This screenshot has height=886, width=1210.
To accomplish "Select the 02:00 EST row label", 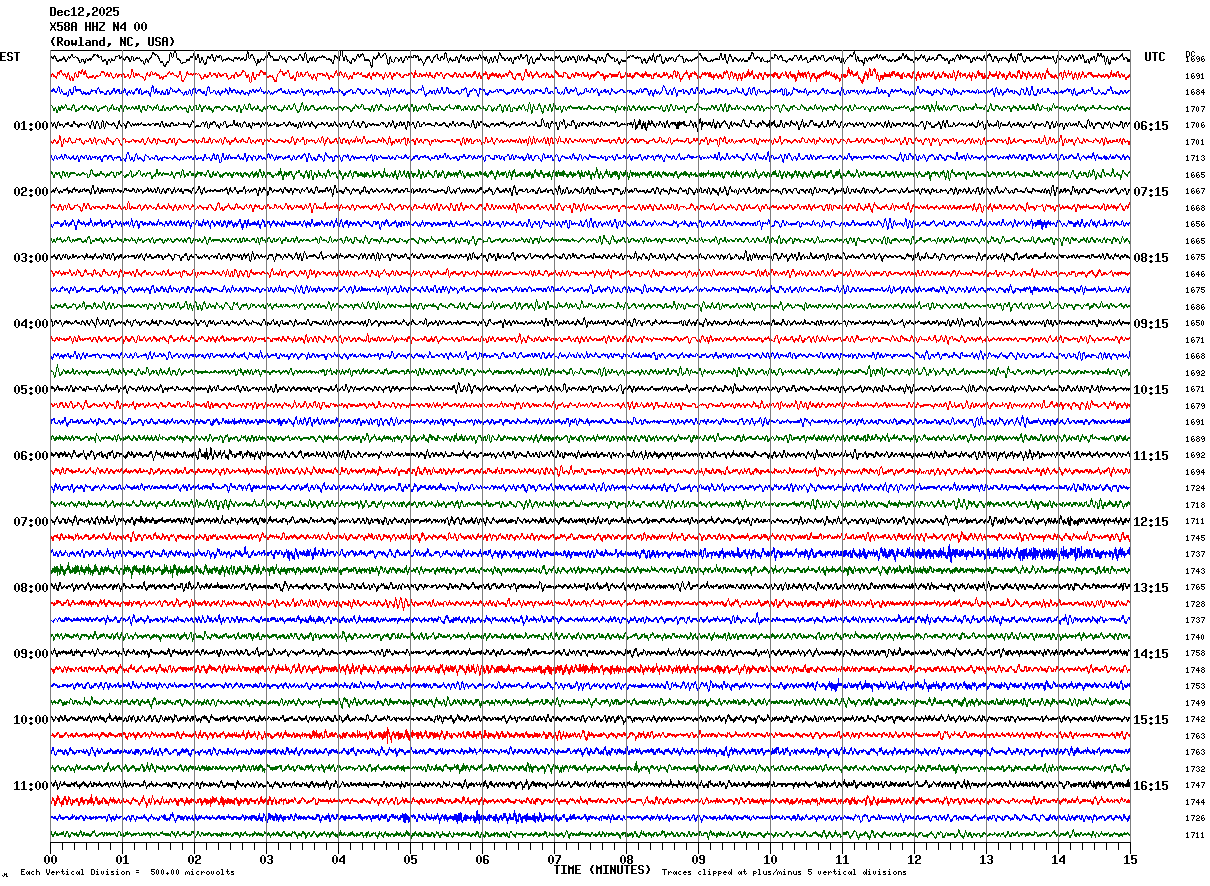I will pyautogui.click(x=31, y=192).
